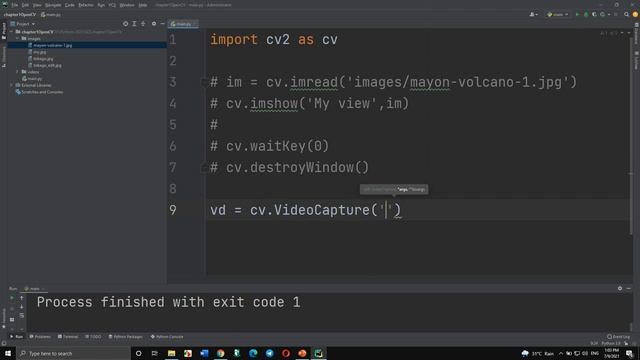Screen dimensions: 640x360
Task: Open the Run tool window tab at bottom
Action: [x=16, y=337]
